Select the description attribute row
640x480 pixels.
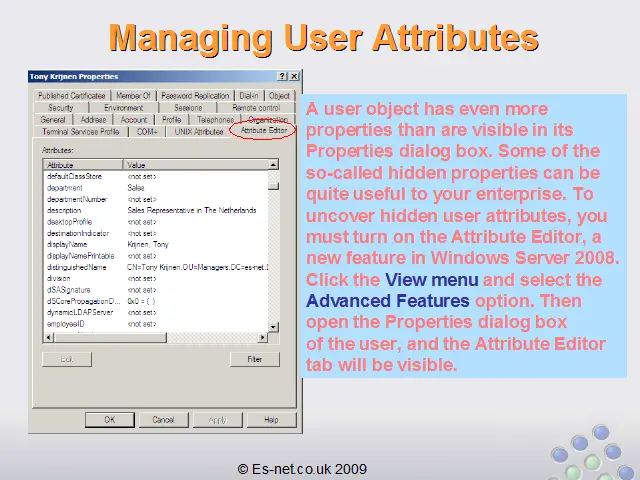[65, 210]
